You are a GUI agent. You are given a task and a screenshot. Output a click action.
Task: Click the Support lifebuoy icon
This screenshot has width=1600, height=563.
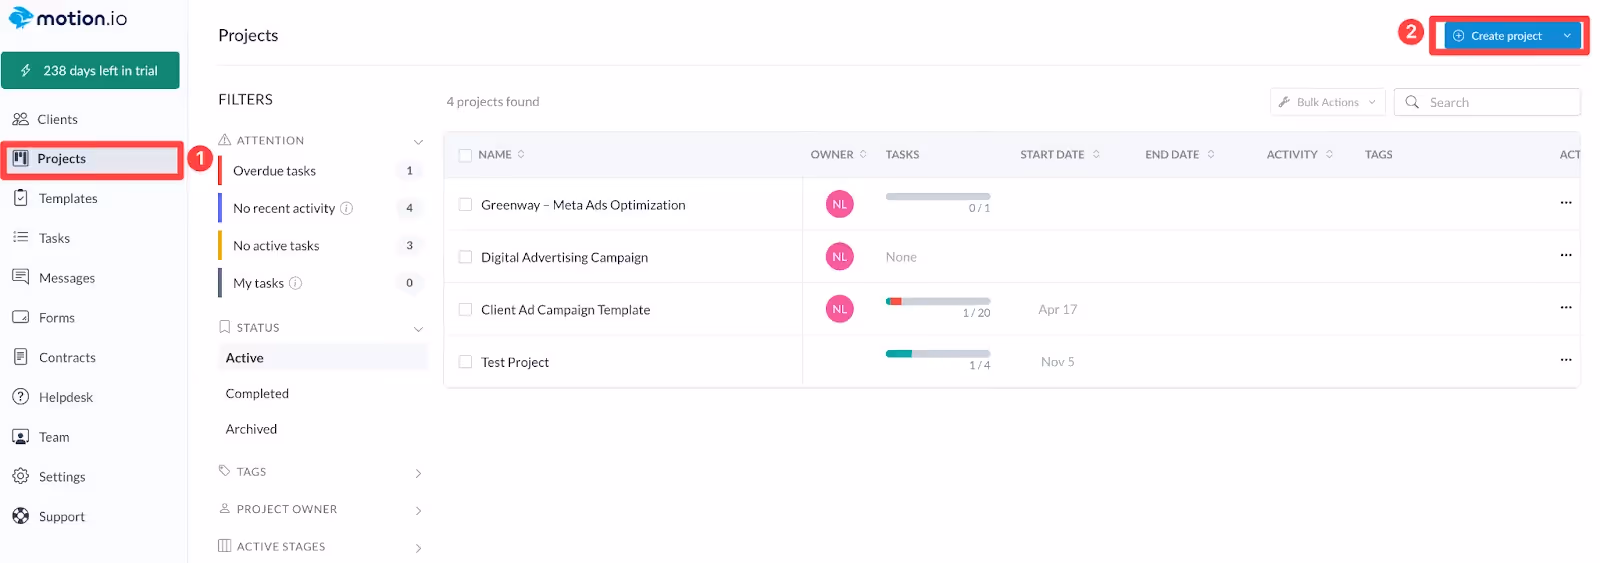coord(20,516)
